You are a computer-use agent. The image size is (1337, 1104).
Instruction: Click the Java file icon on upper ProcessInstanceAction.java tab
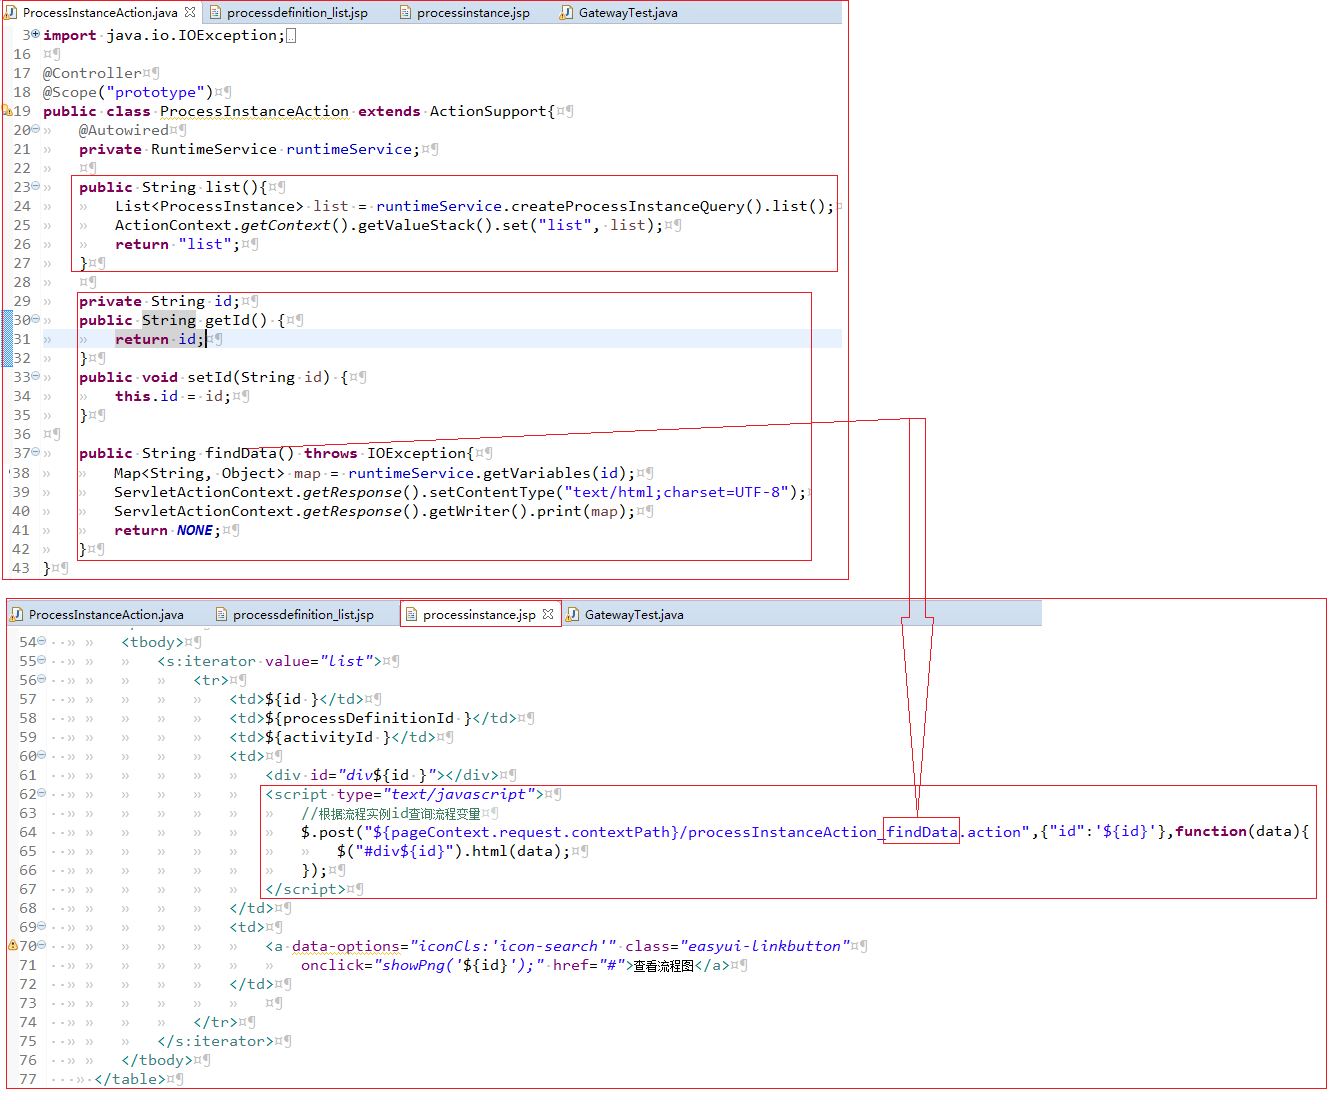[11, 13]
